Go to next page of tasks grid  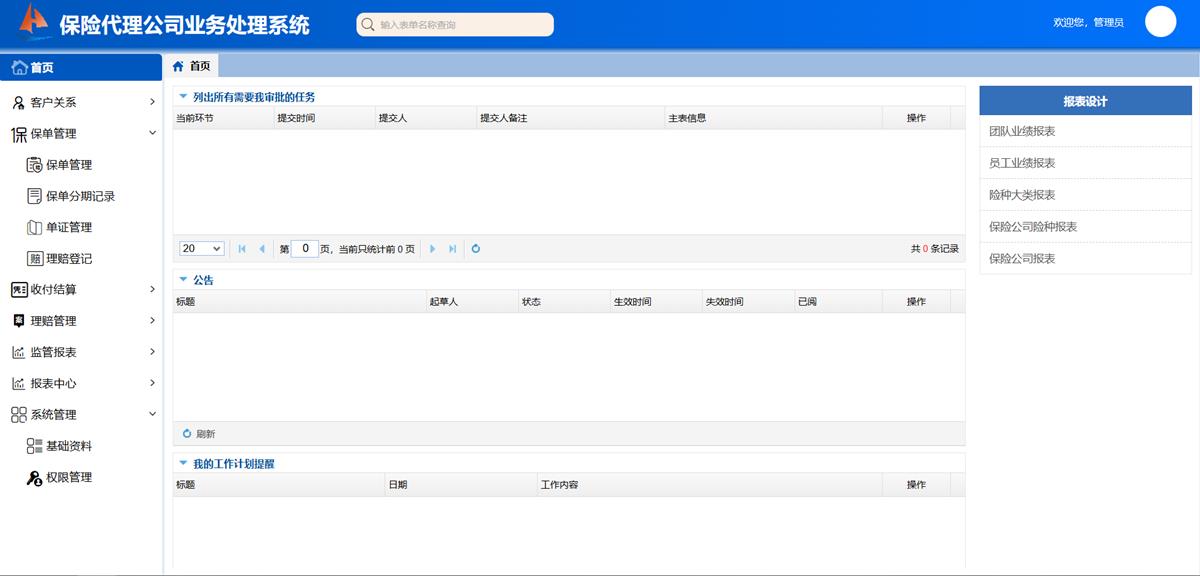[432, 249]
